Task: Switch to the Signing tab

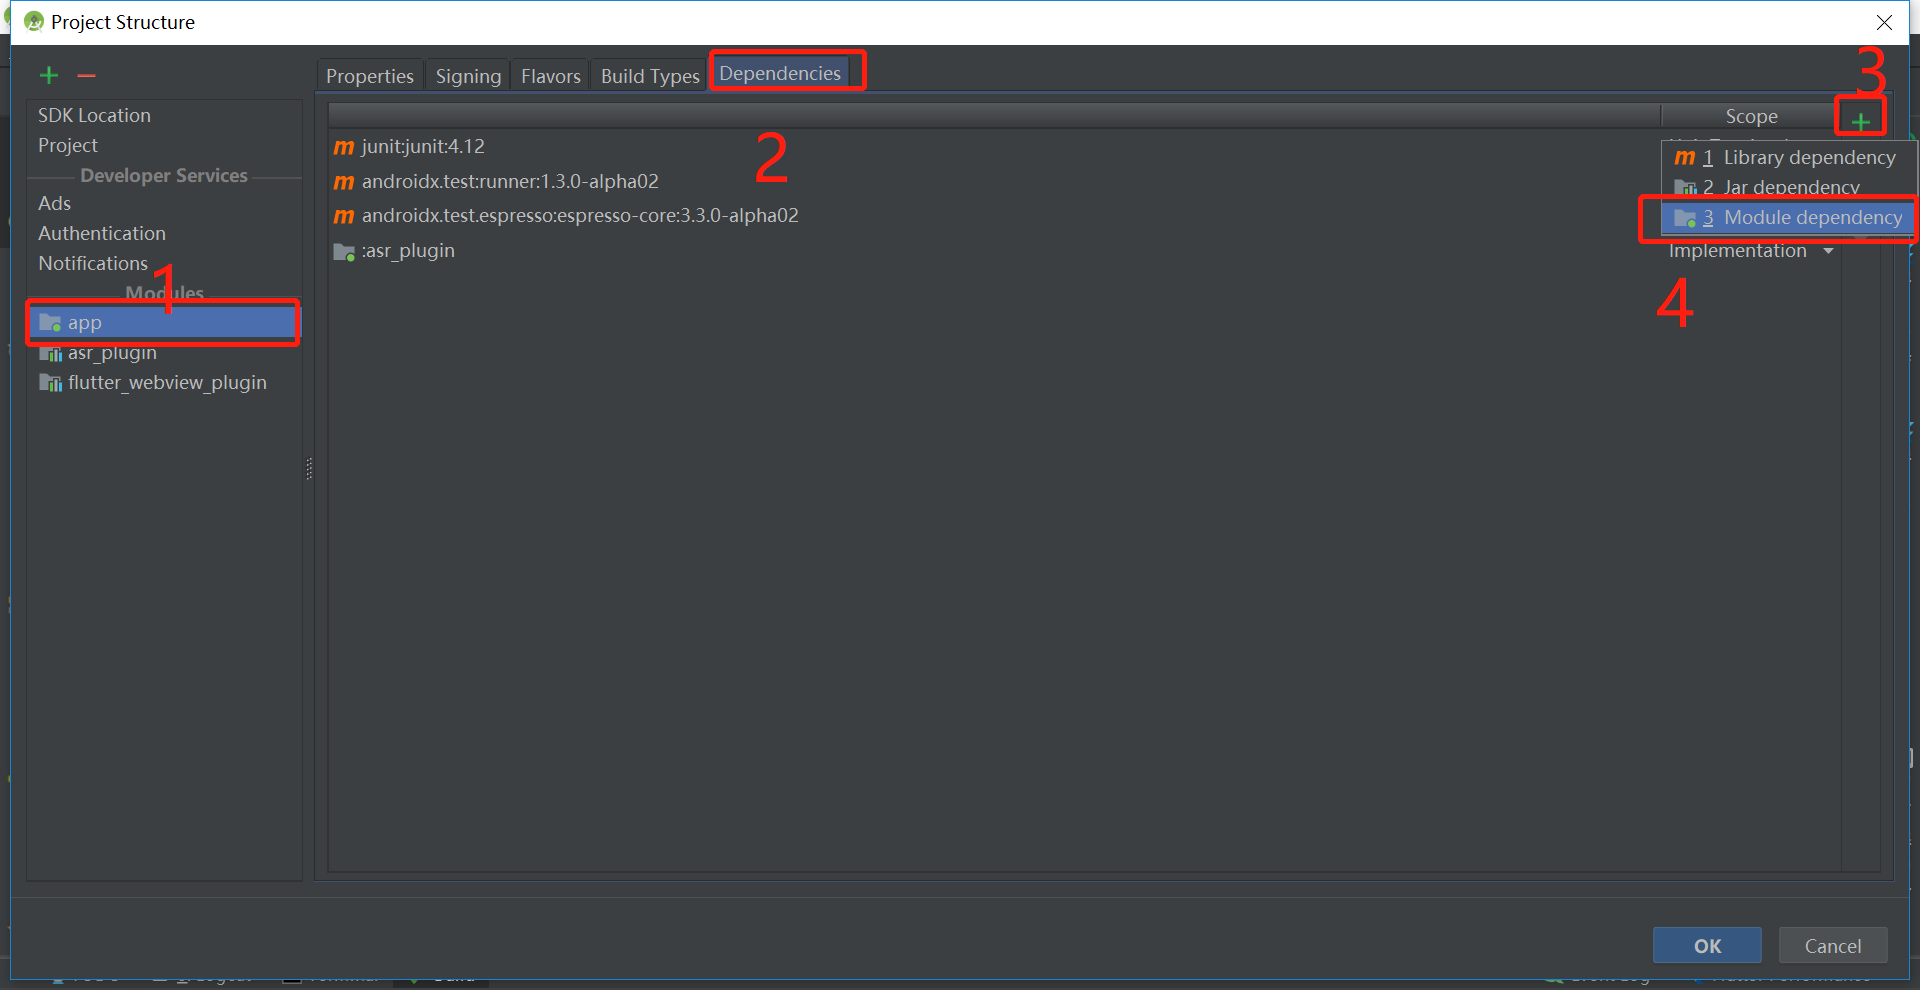Action: 468,76
